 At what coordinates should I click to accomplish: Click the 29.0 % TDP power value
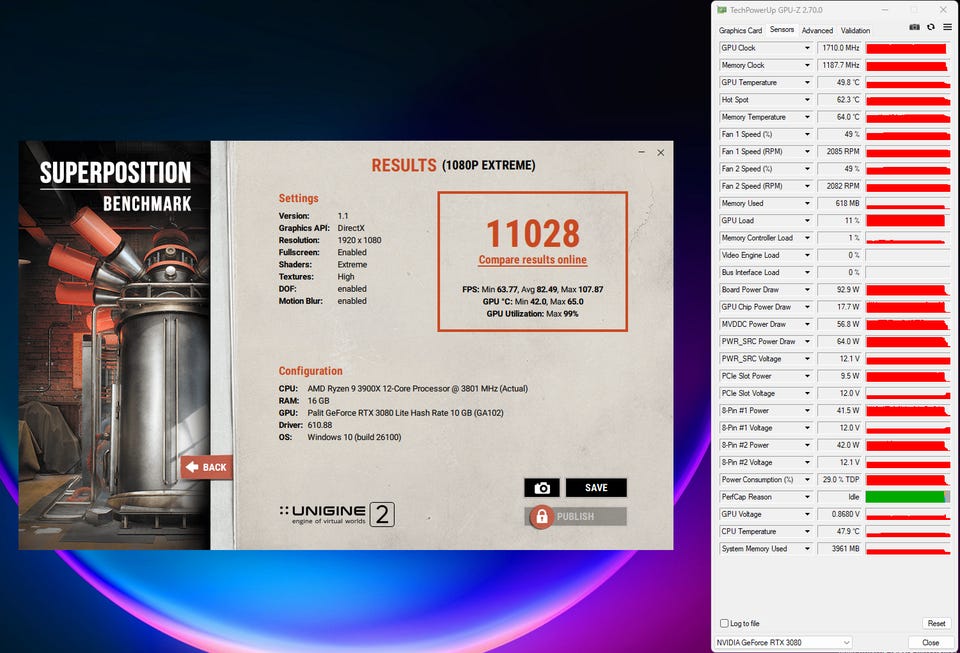pyautogui.click(x=839, y=480)
